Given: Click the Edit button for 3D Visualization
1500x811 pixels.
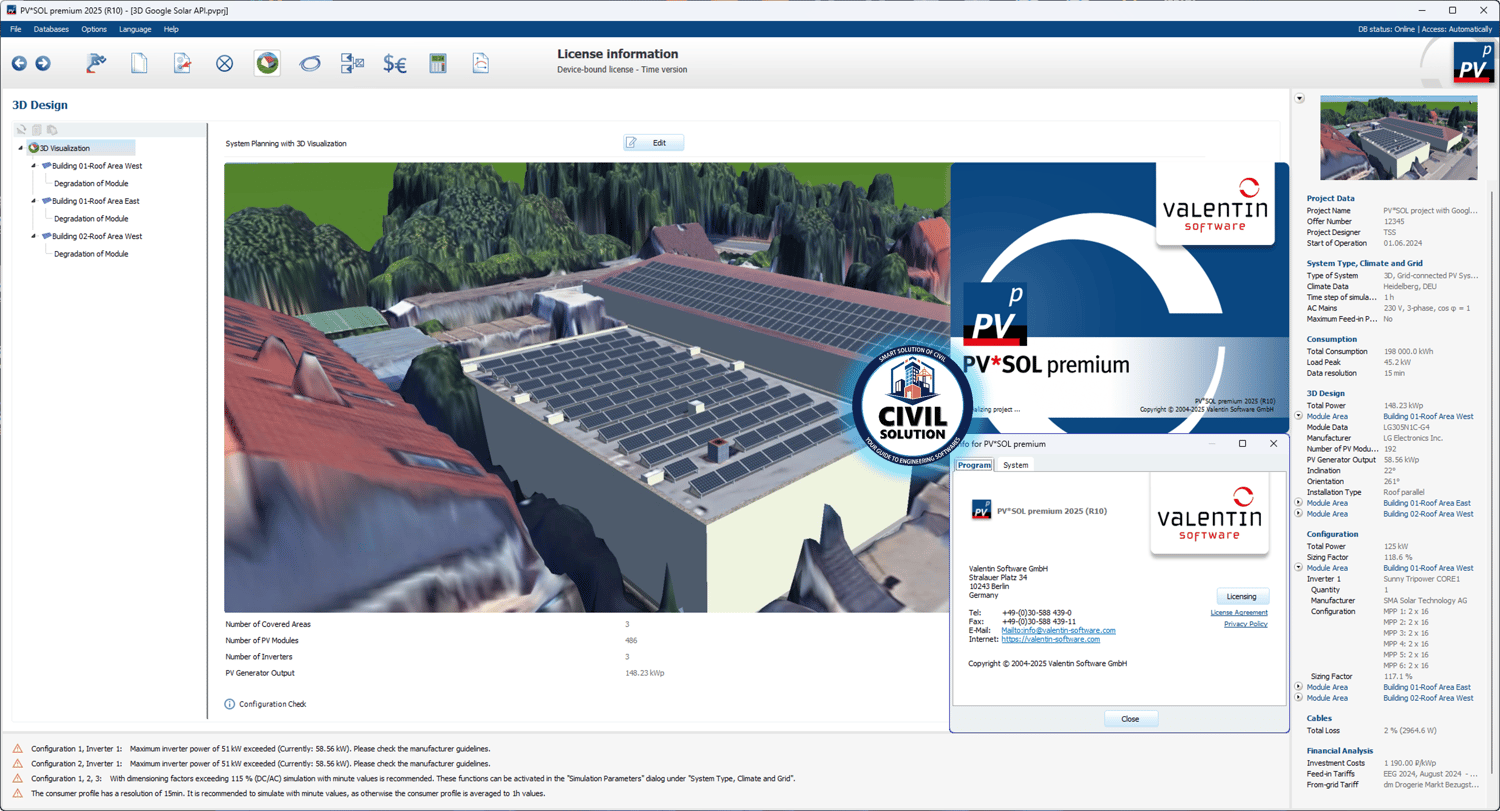Looking at the screenshot, I should pyautogui.click(x=653, y=143).
